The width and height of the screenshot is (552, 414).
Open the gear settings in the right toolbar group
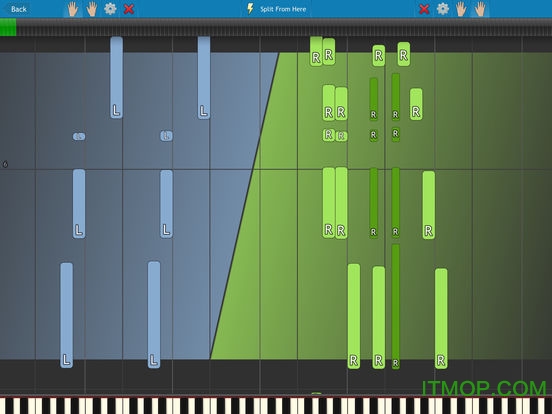click(443, 9)
